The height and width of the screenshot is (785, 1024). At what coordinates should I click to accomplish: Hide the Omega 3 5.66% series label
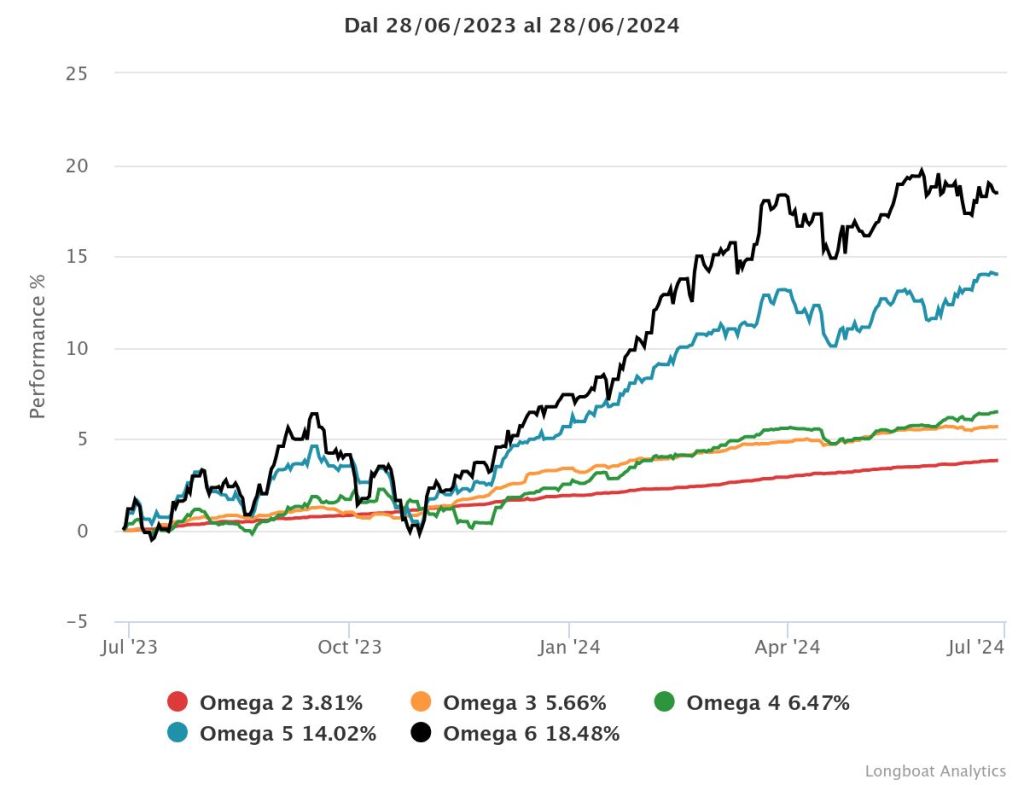pyautogui.click(x=524, y=703)
